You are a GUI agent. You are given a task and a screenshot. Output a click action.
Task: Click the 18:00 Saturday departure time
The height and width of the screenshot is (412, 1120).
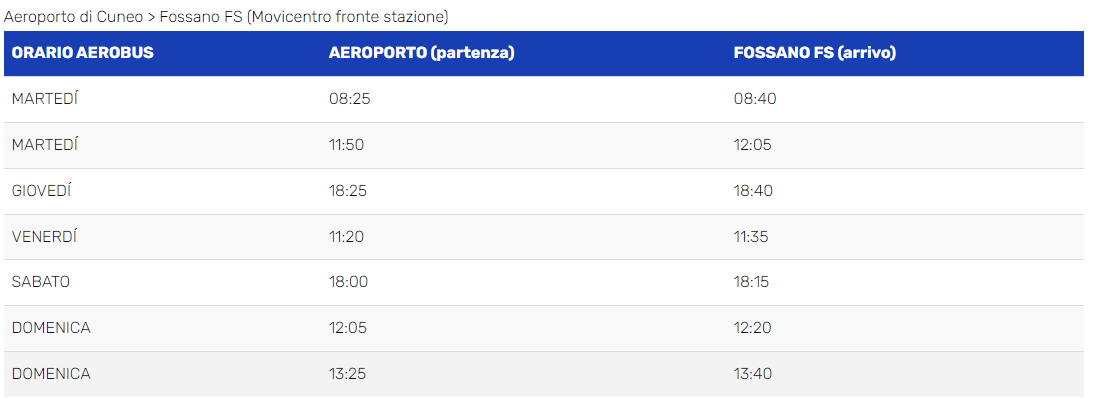click(349, 282)
